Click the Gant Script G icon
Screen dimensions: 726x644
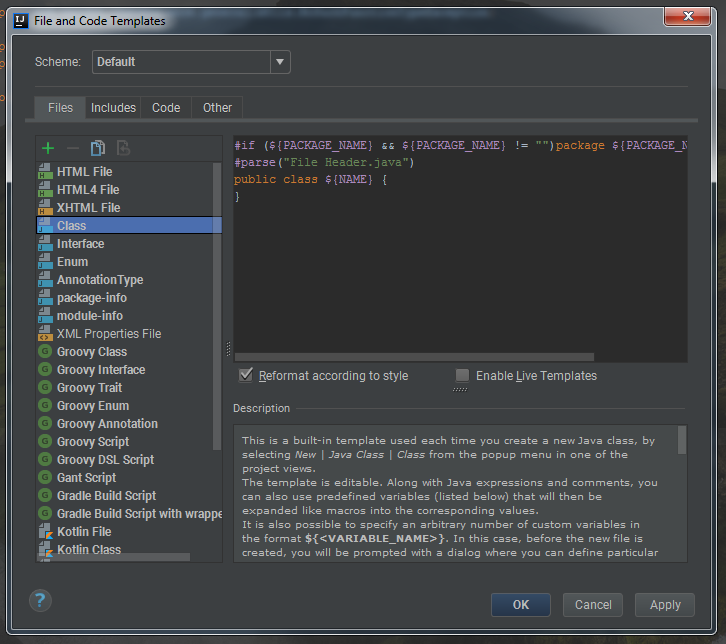(45, 477)
